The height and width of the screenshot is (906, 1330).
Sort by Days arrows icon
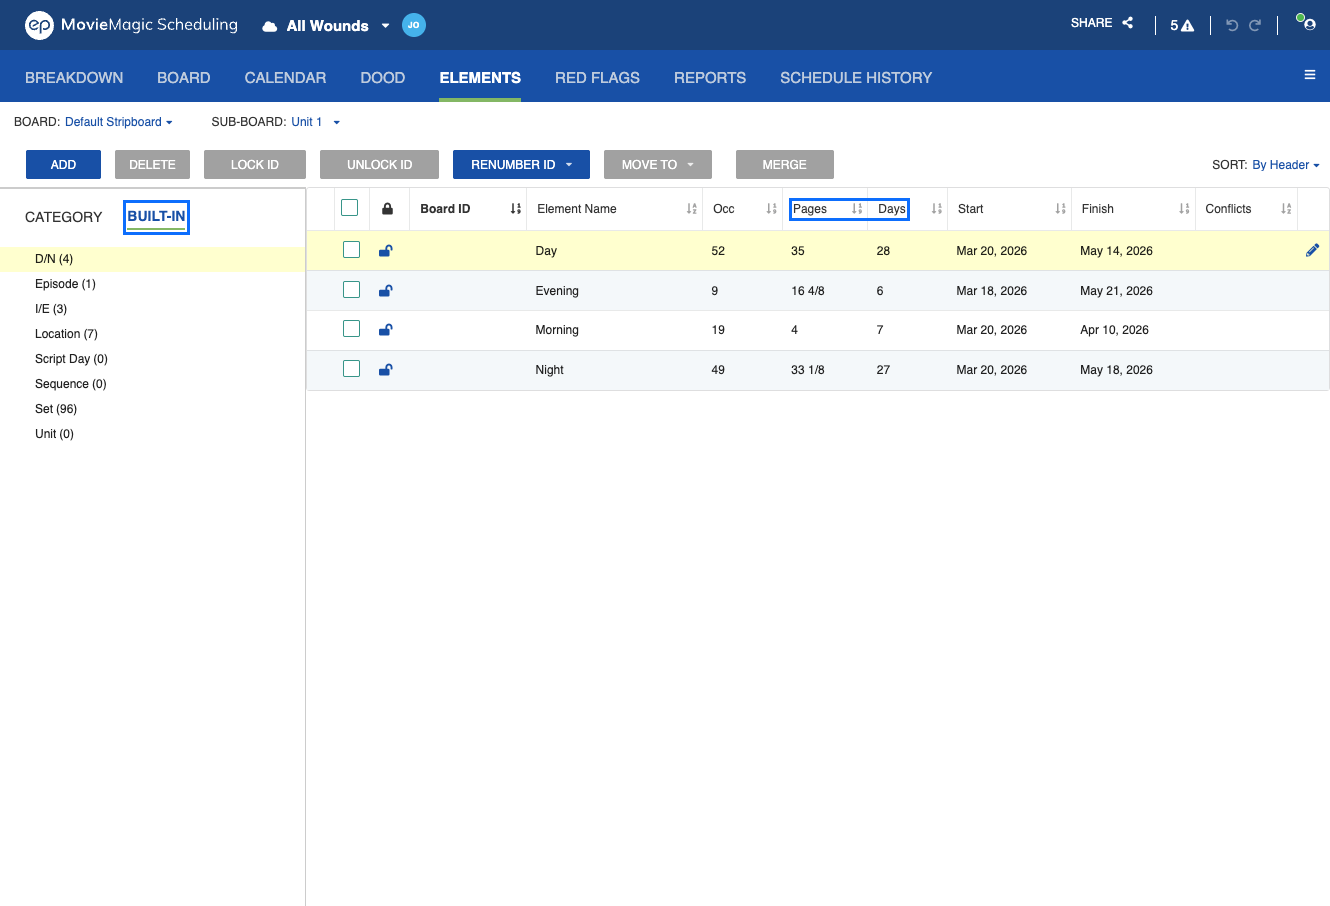tap(937, 209)
